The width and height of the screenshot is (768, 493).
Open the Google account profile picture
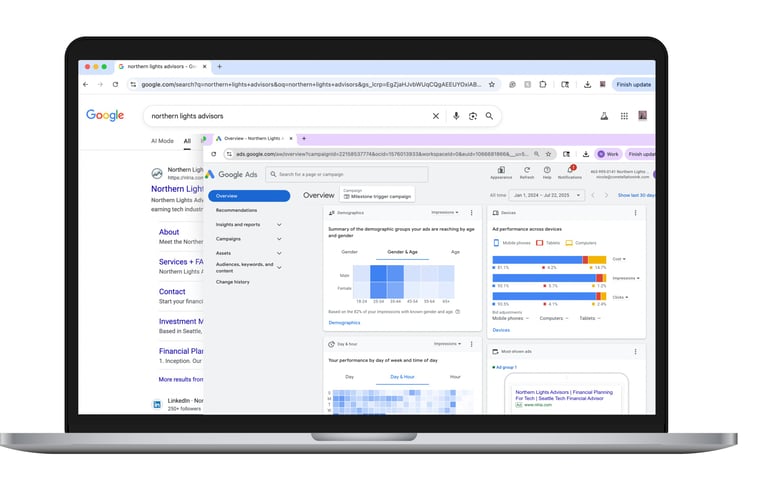(x=643, y=116)
